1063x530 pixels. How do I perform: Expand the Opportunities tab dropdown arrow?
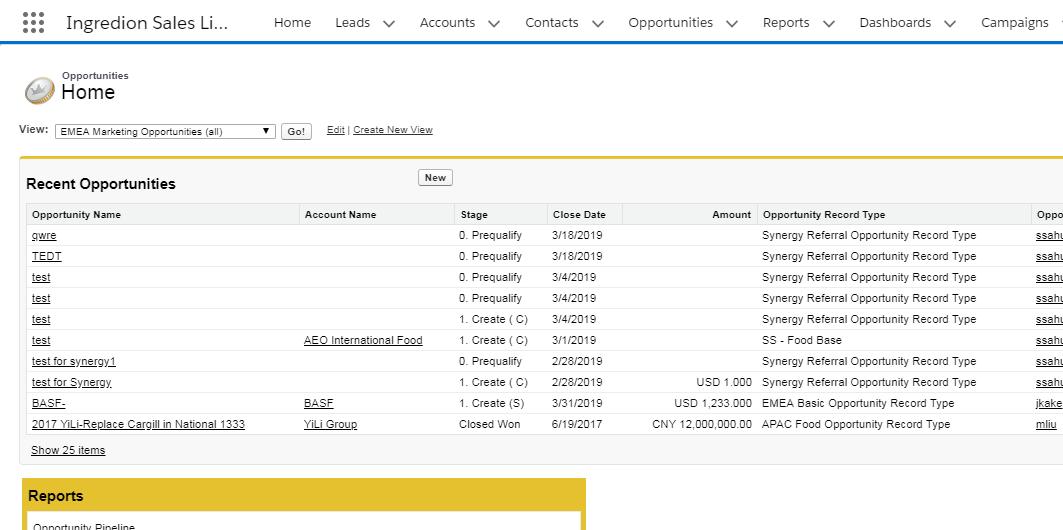tap(732, 23)
